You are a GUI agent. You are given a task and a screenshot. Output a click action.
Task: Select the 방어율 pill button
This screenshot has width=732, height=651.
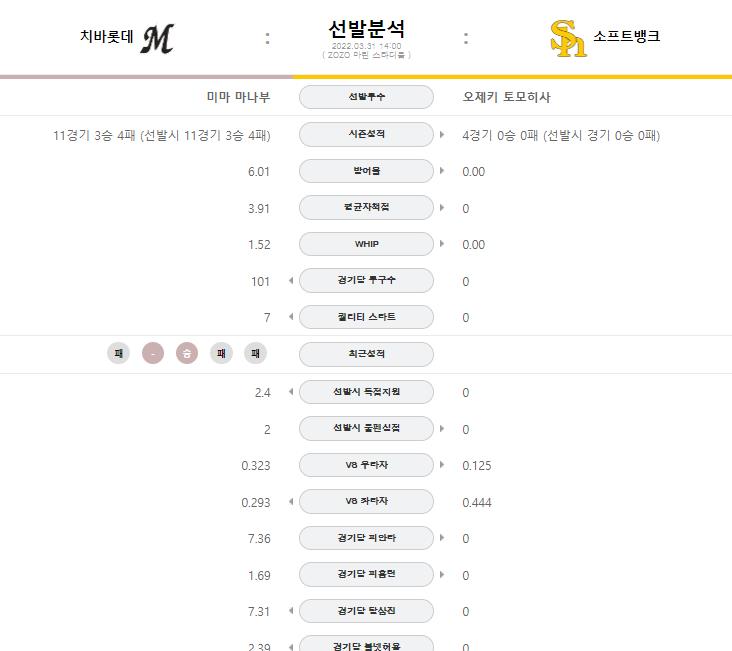click(366, 171)
